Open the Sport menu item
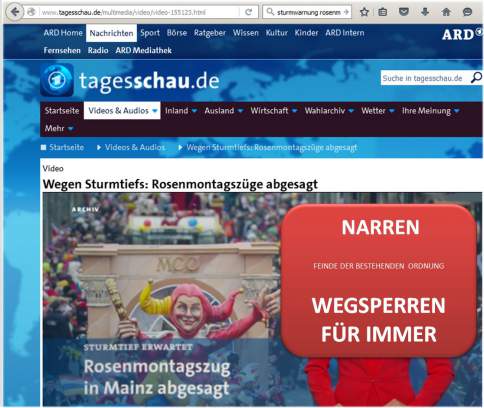Image resolution: width=484 pixels, height=408 pixels. [150, 33]
